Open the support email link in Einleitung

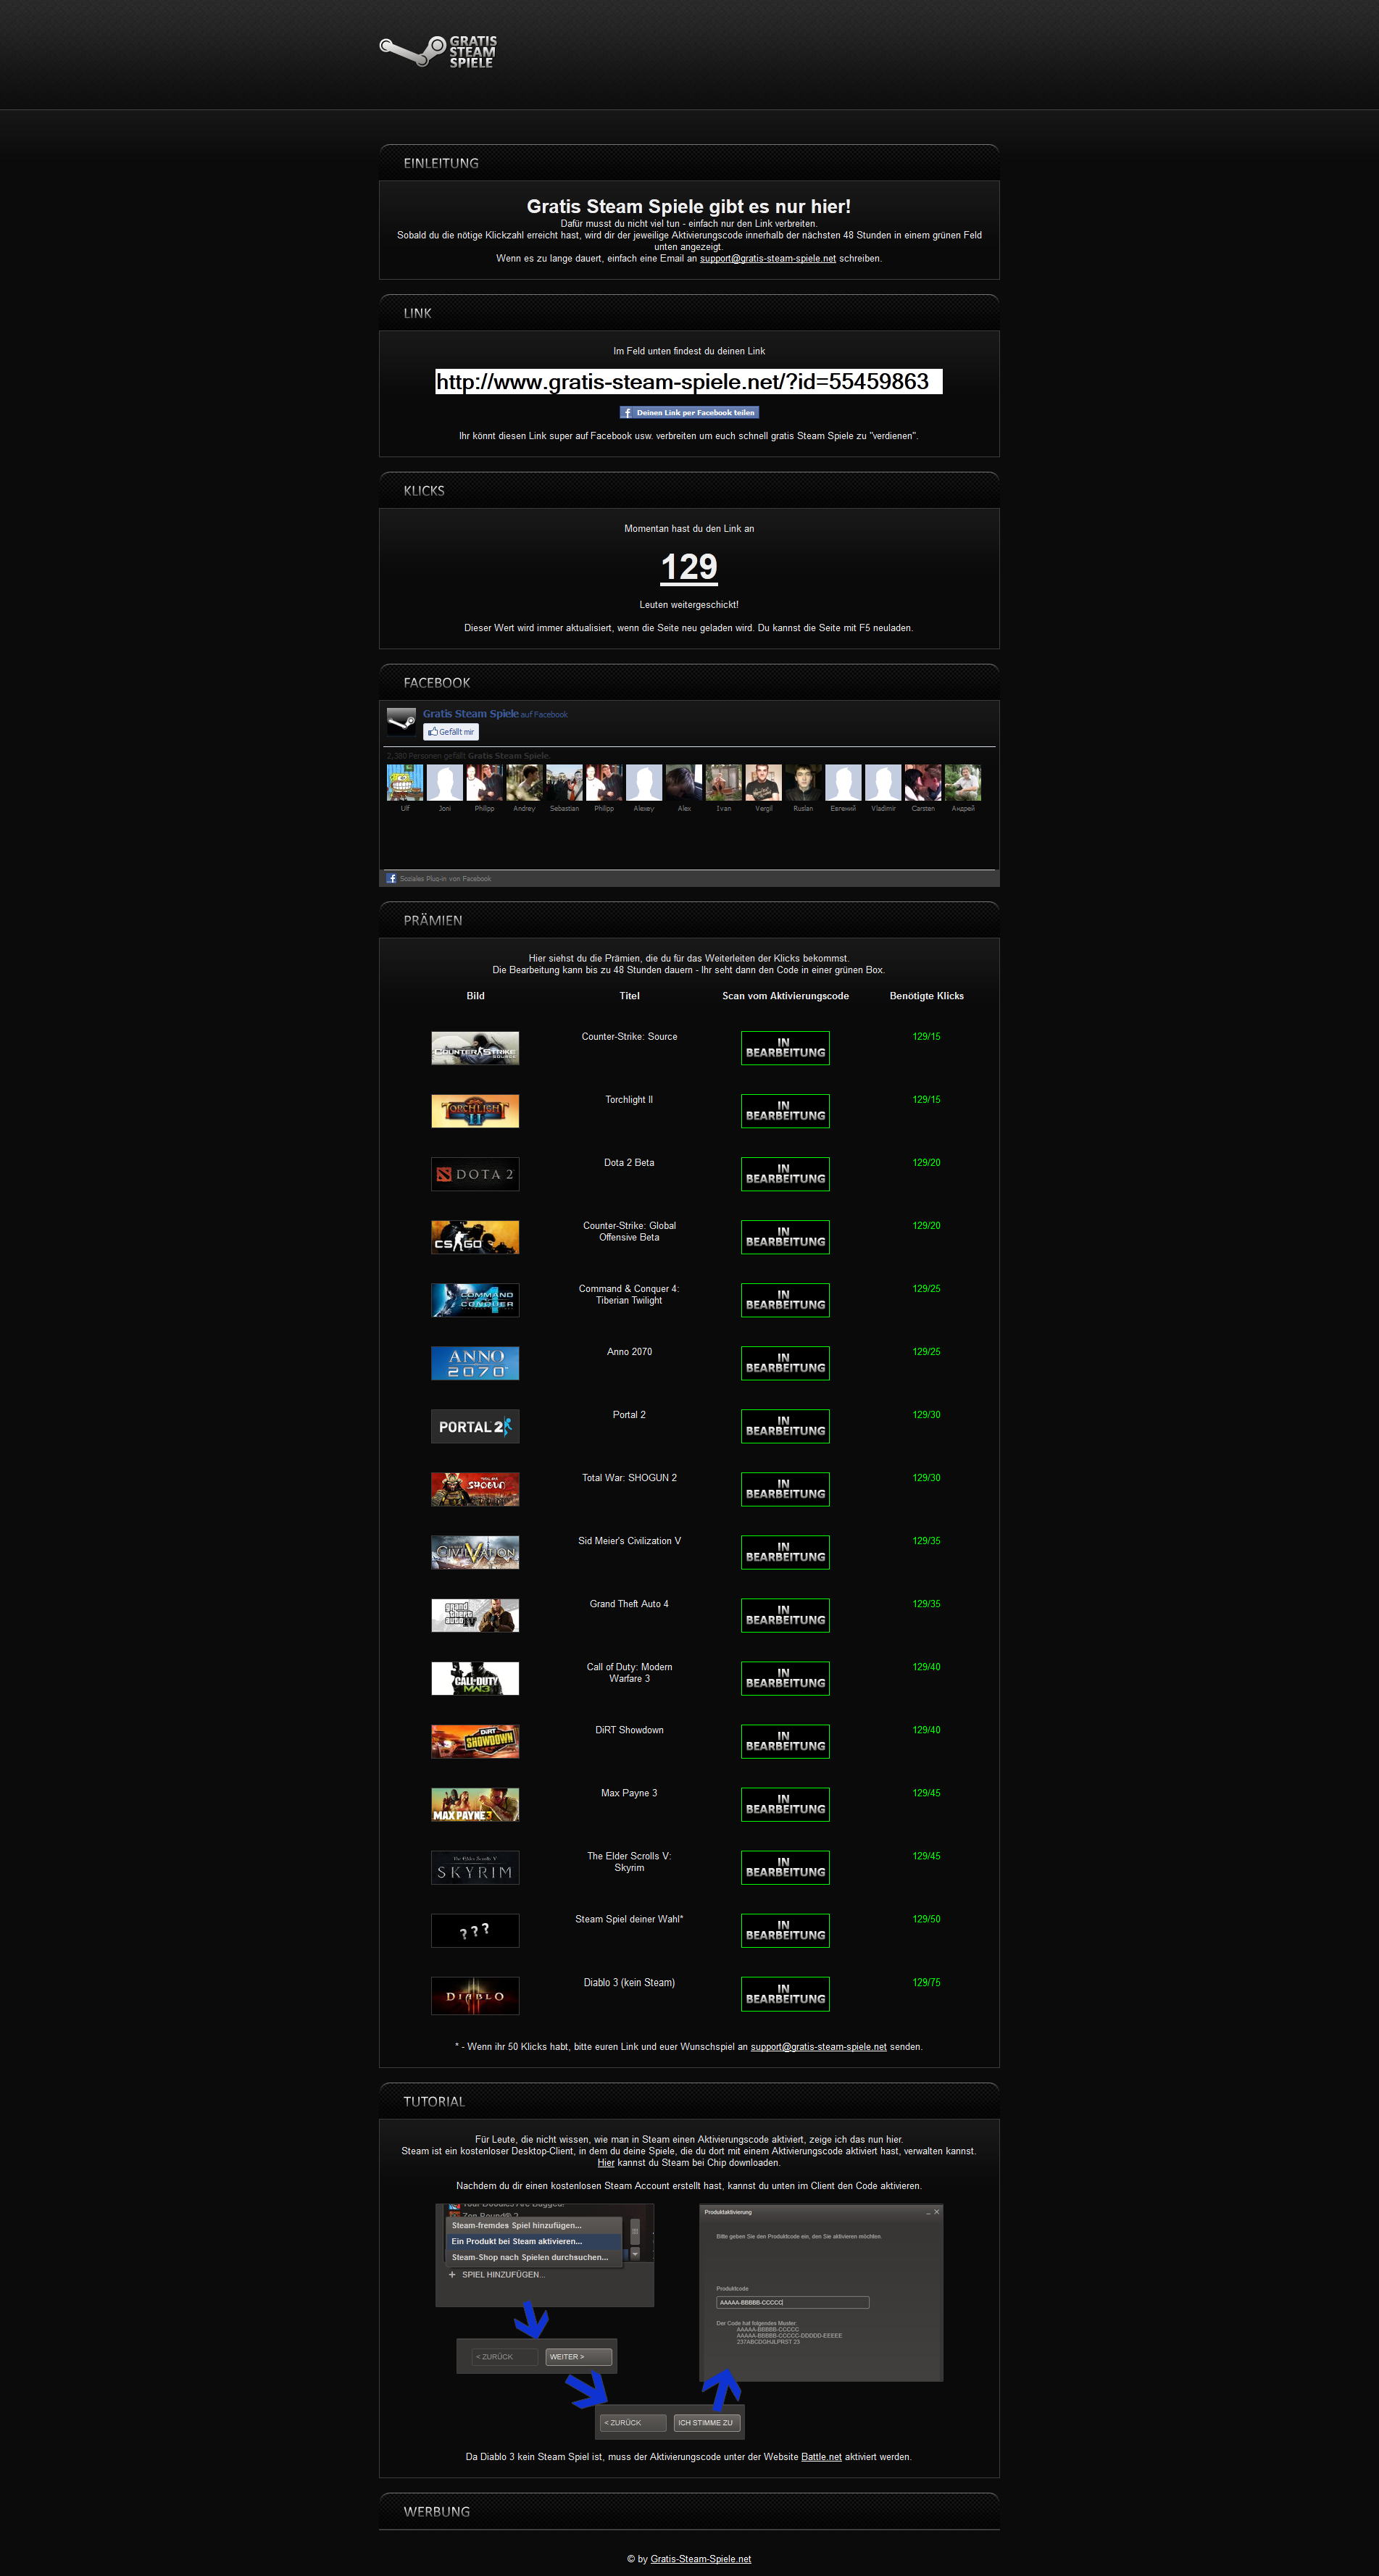click(768, 259)
